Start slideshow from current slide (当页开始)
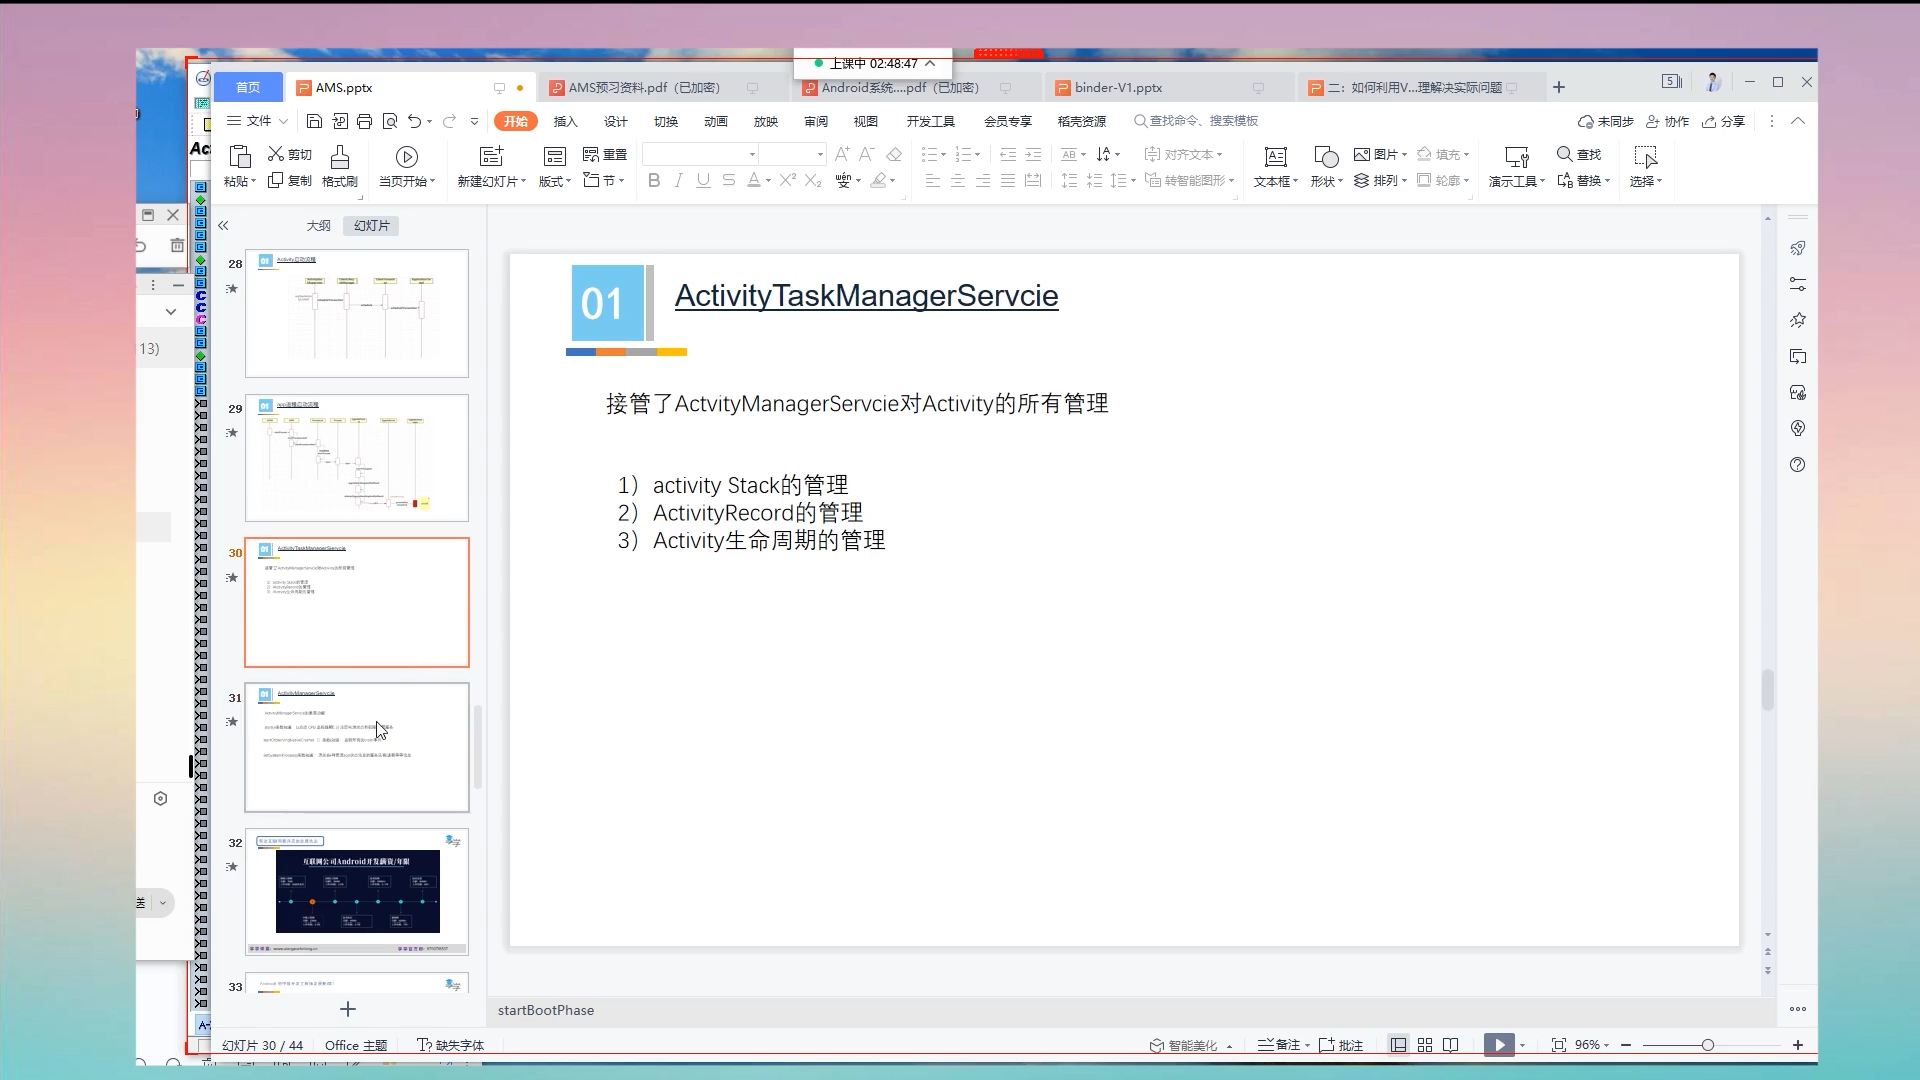 tap(406, 158)
